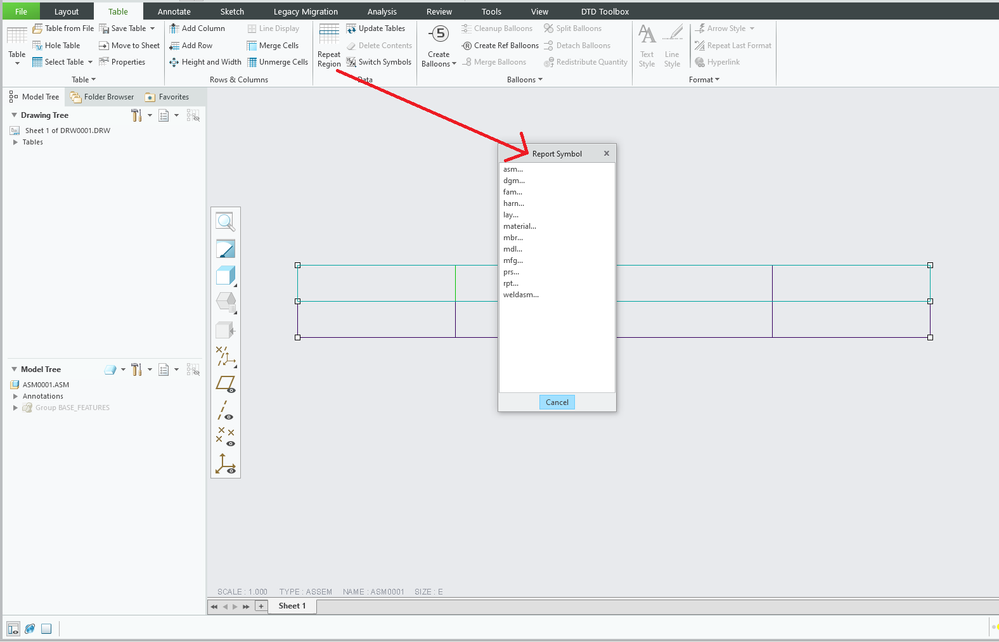Collapse the Model Tree section
999x642 pixels.
click(x=14, y=369)
